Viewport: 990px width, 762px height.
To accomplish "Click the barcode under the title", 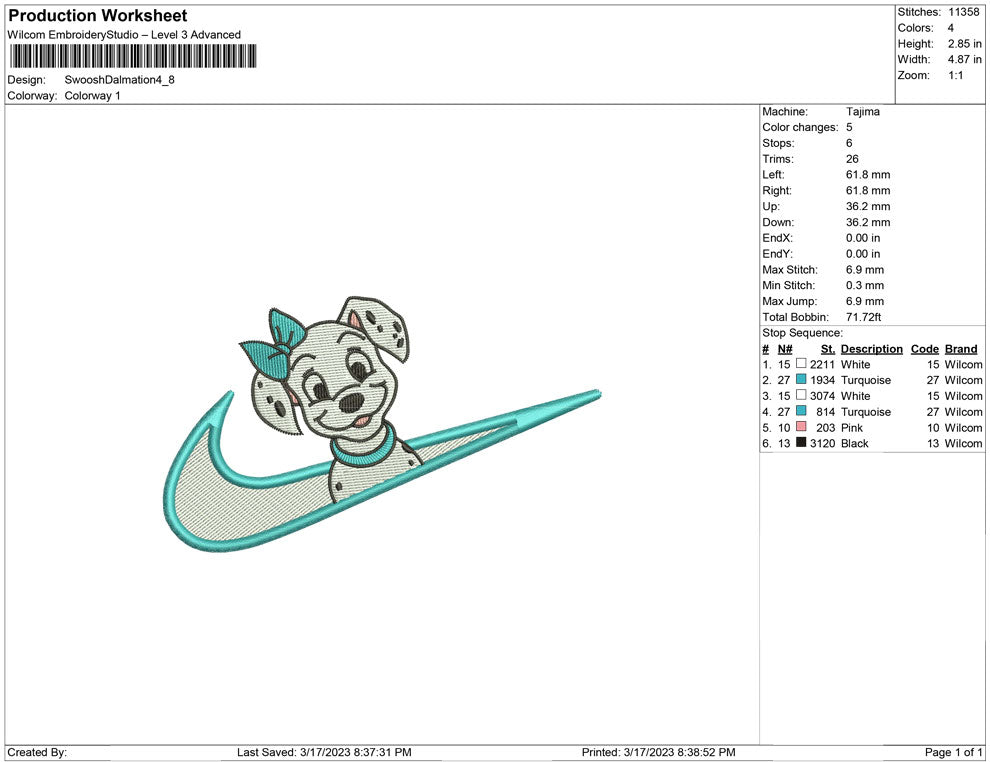I will click(x=133, y=56).
